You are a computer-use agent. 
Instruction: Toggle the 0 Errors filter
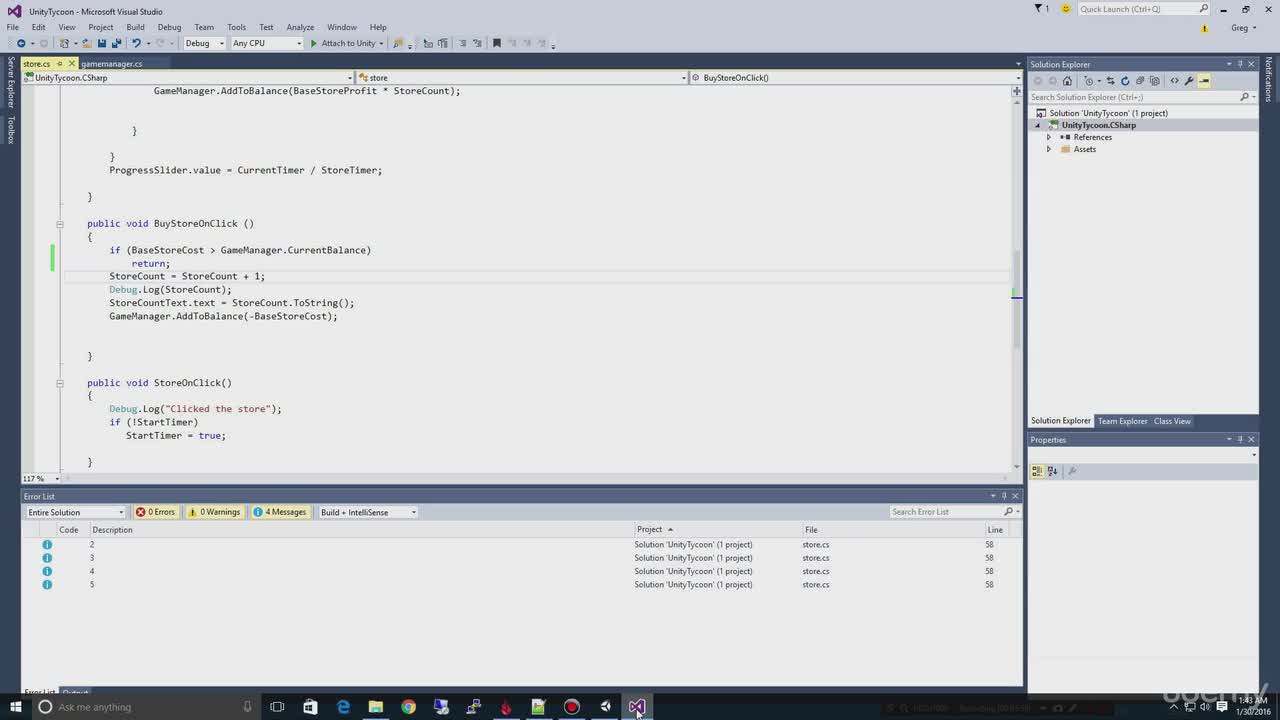click(156, 512)
